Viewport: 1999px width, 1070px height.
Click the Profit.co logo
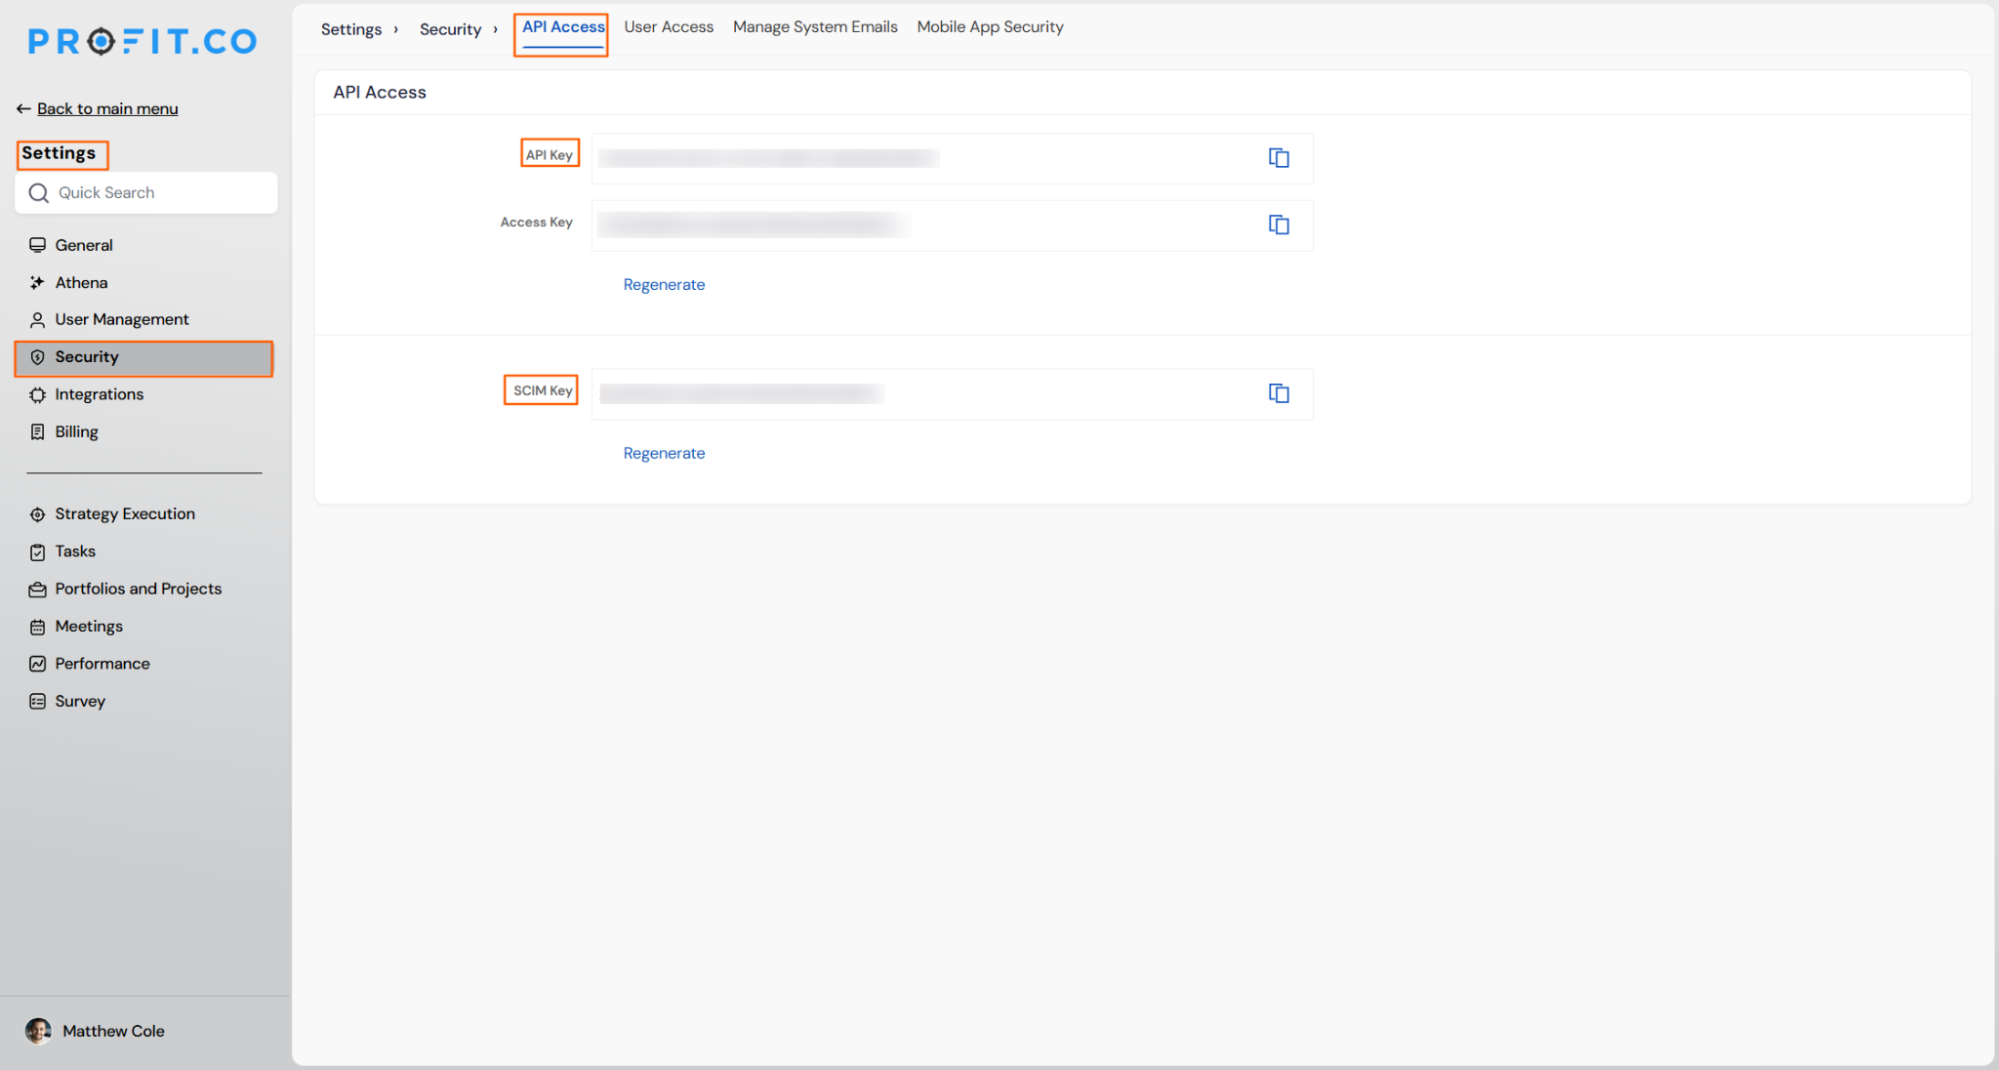click(142, 41)
